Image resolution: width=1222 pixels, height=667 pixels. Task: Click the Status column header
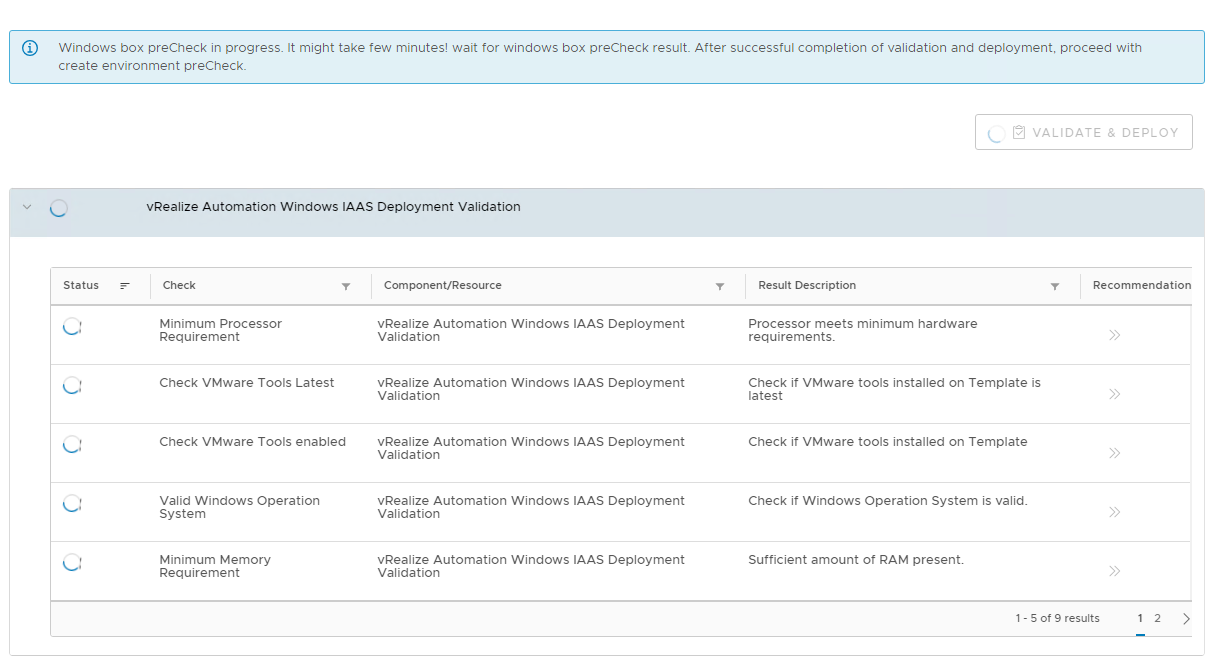click(x=81, y=285)
